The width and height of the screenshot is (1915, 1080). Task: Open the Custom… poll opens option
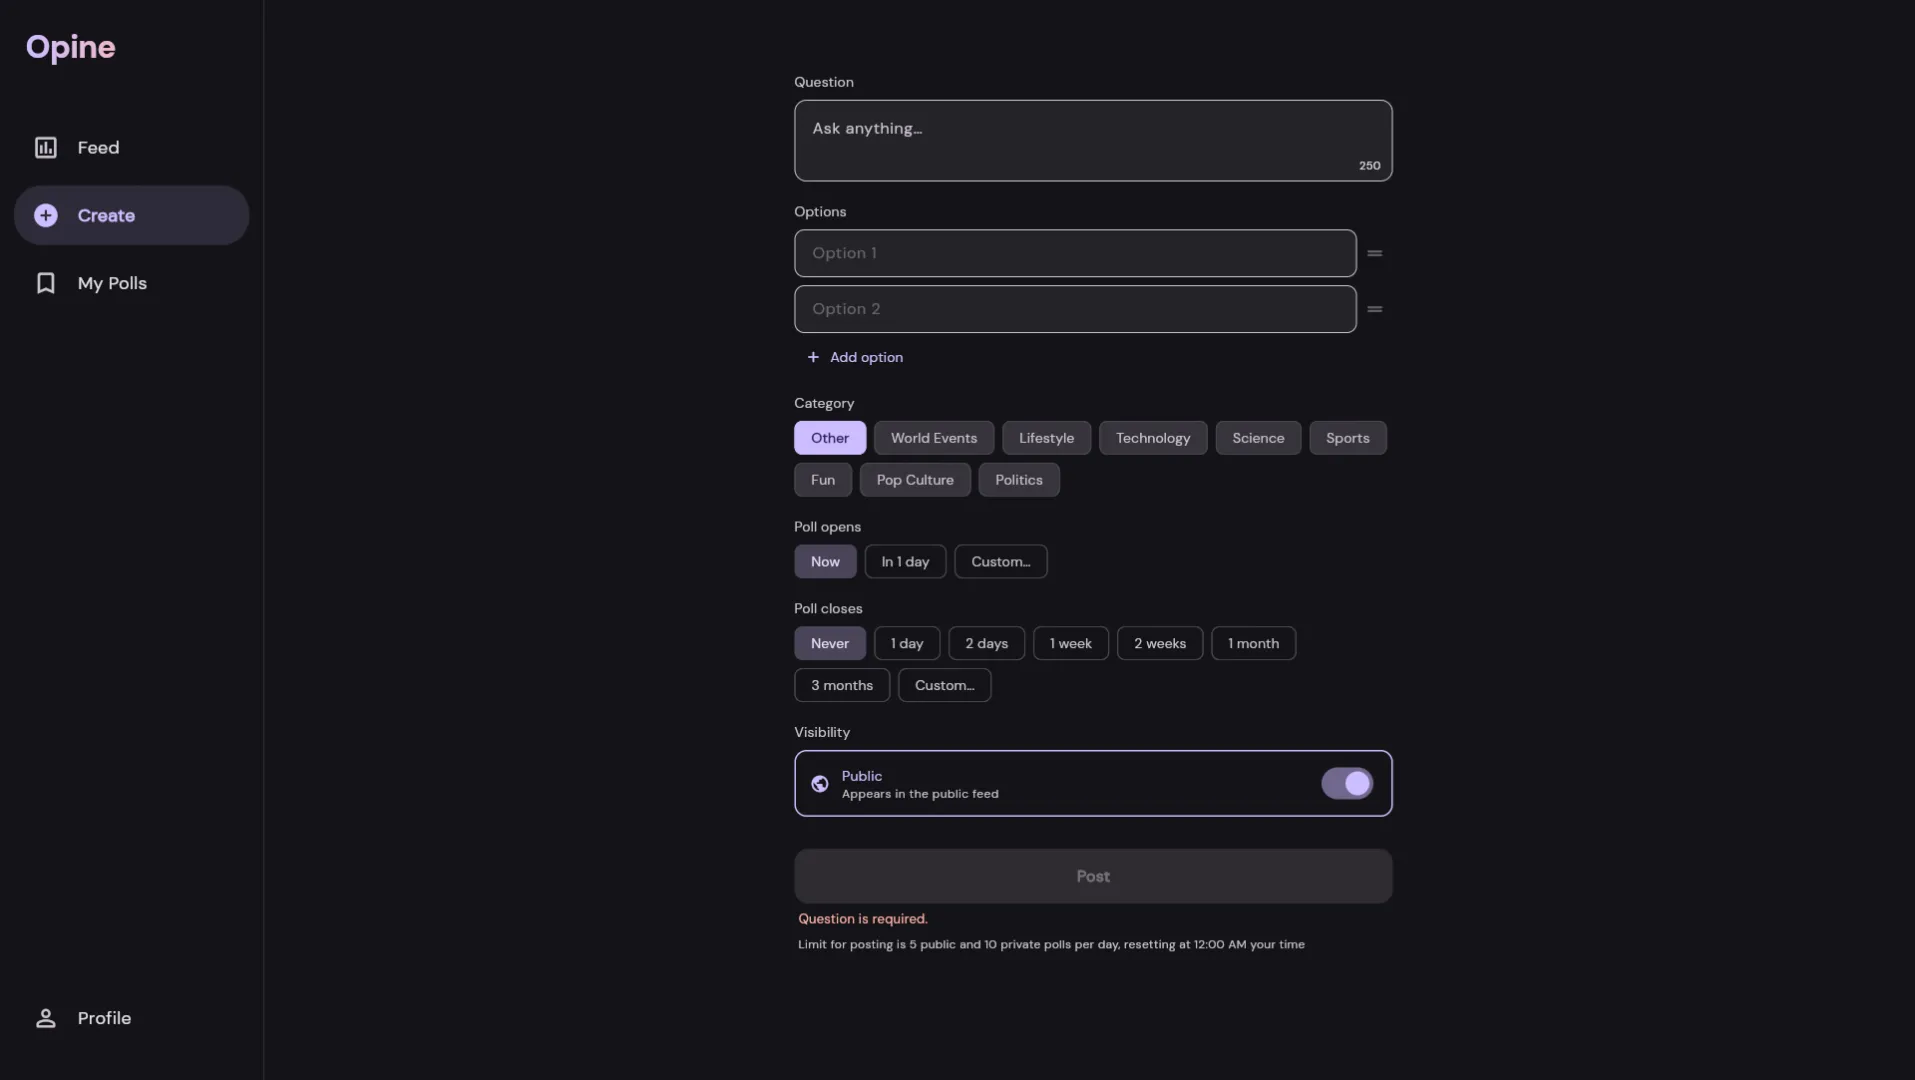1001,562
